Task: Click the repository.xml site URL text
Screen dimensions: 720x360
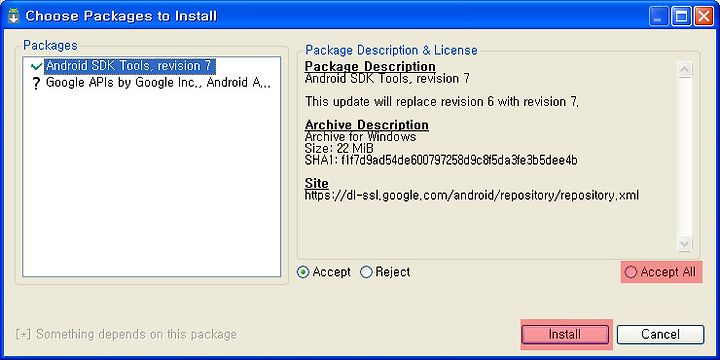Action: tap(472, 196)
